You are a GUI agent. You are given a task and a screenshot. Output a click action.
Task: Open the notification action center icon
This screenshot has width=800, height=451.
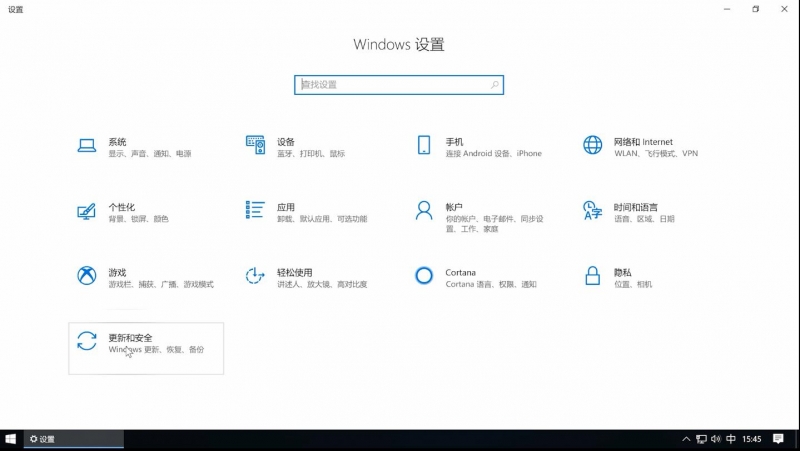[x=778, y=439]
